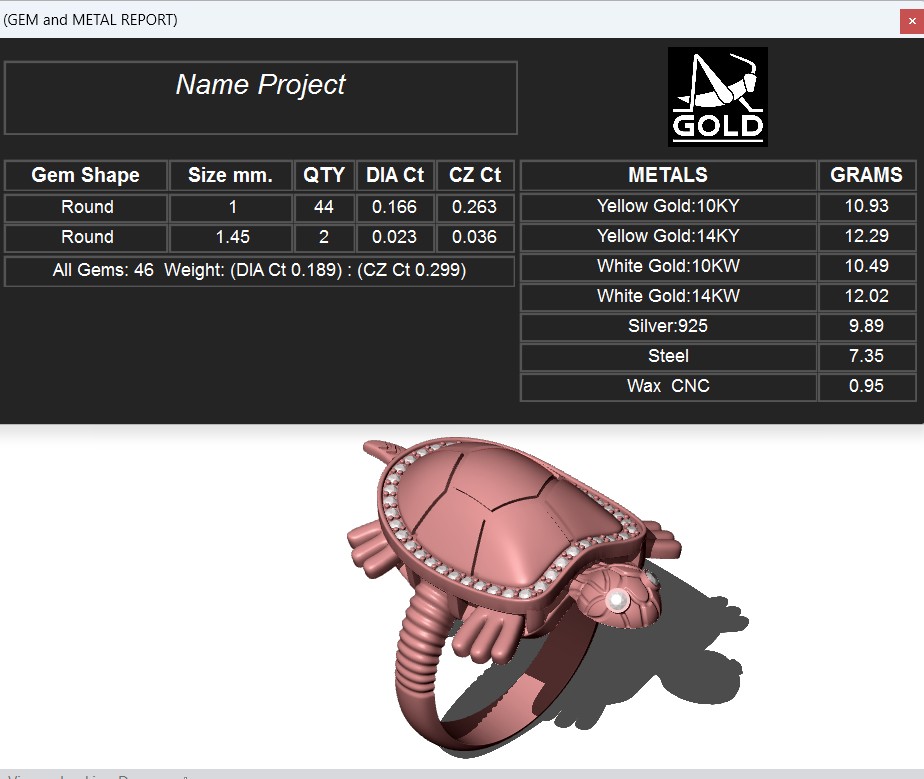
Task: Click the CZ Ct value 0.263
Action: click(x=475, y=207)
